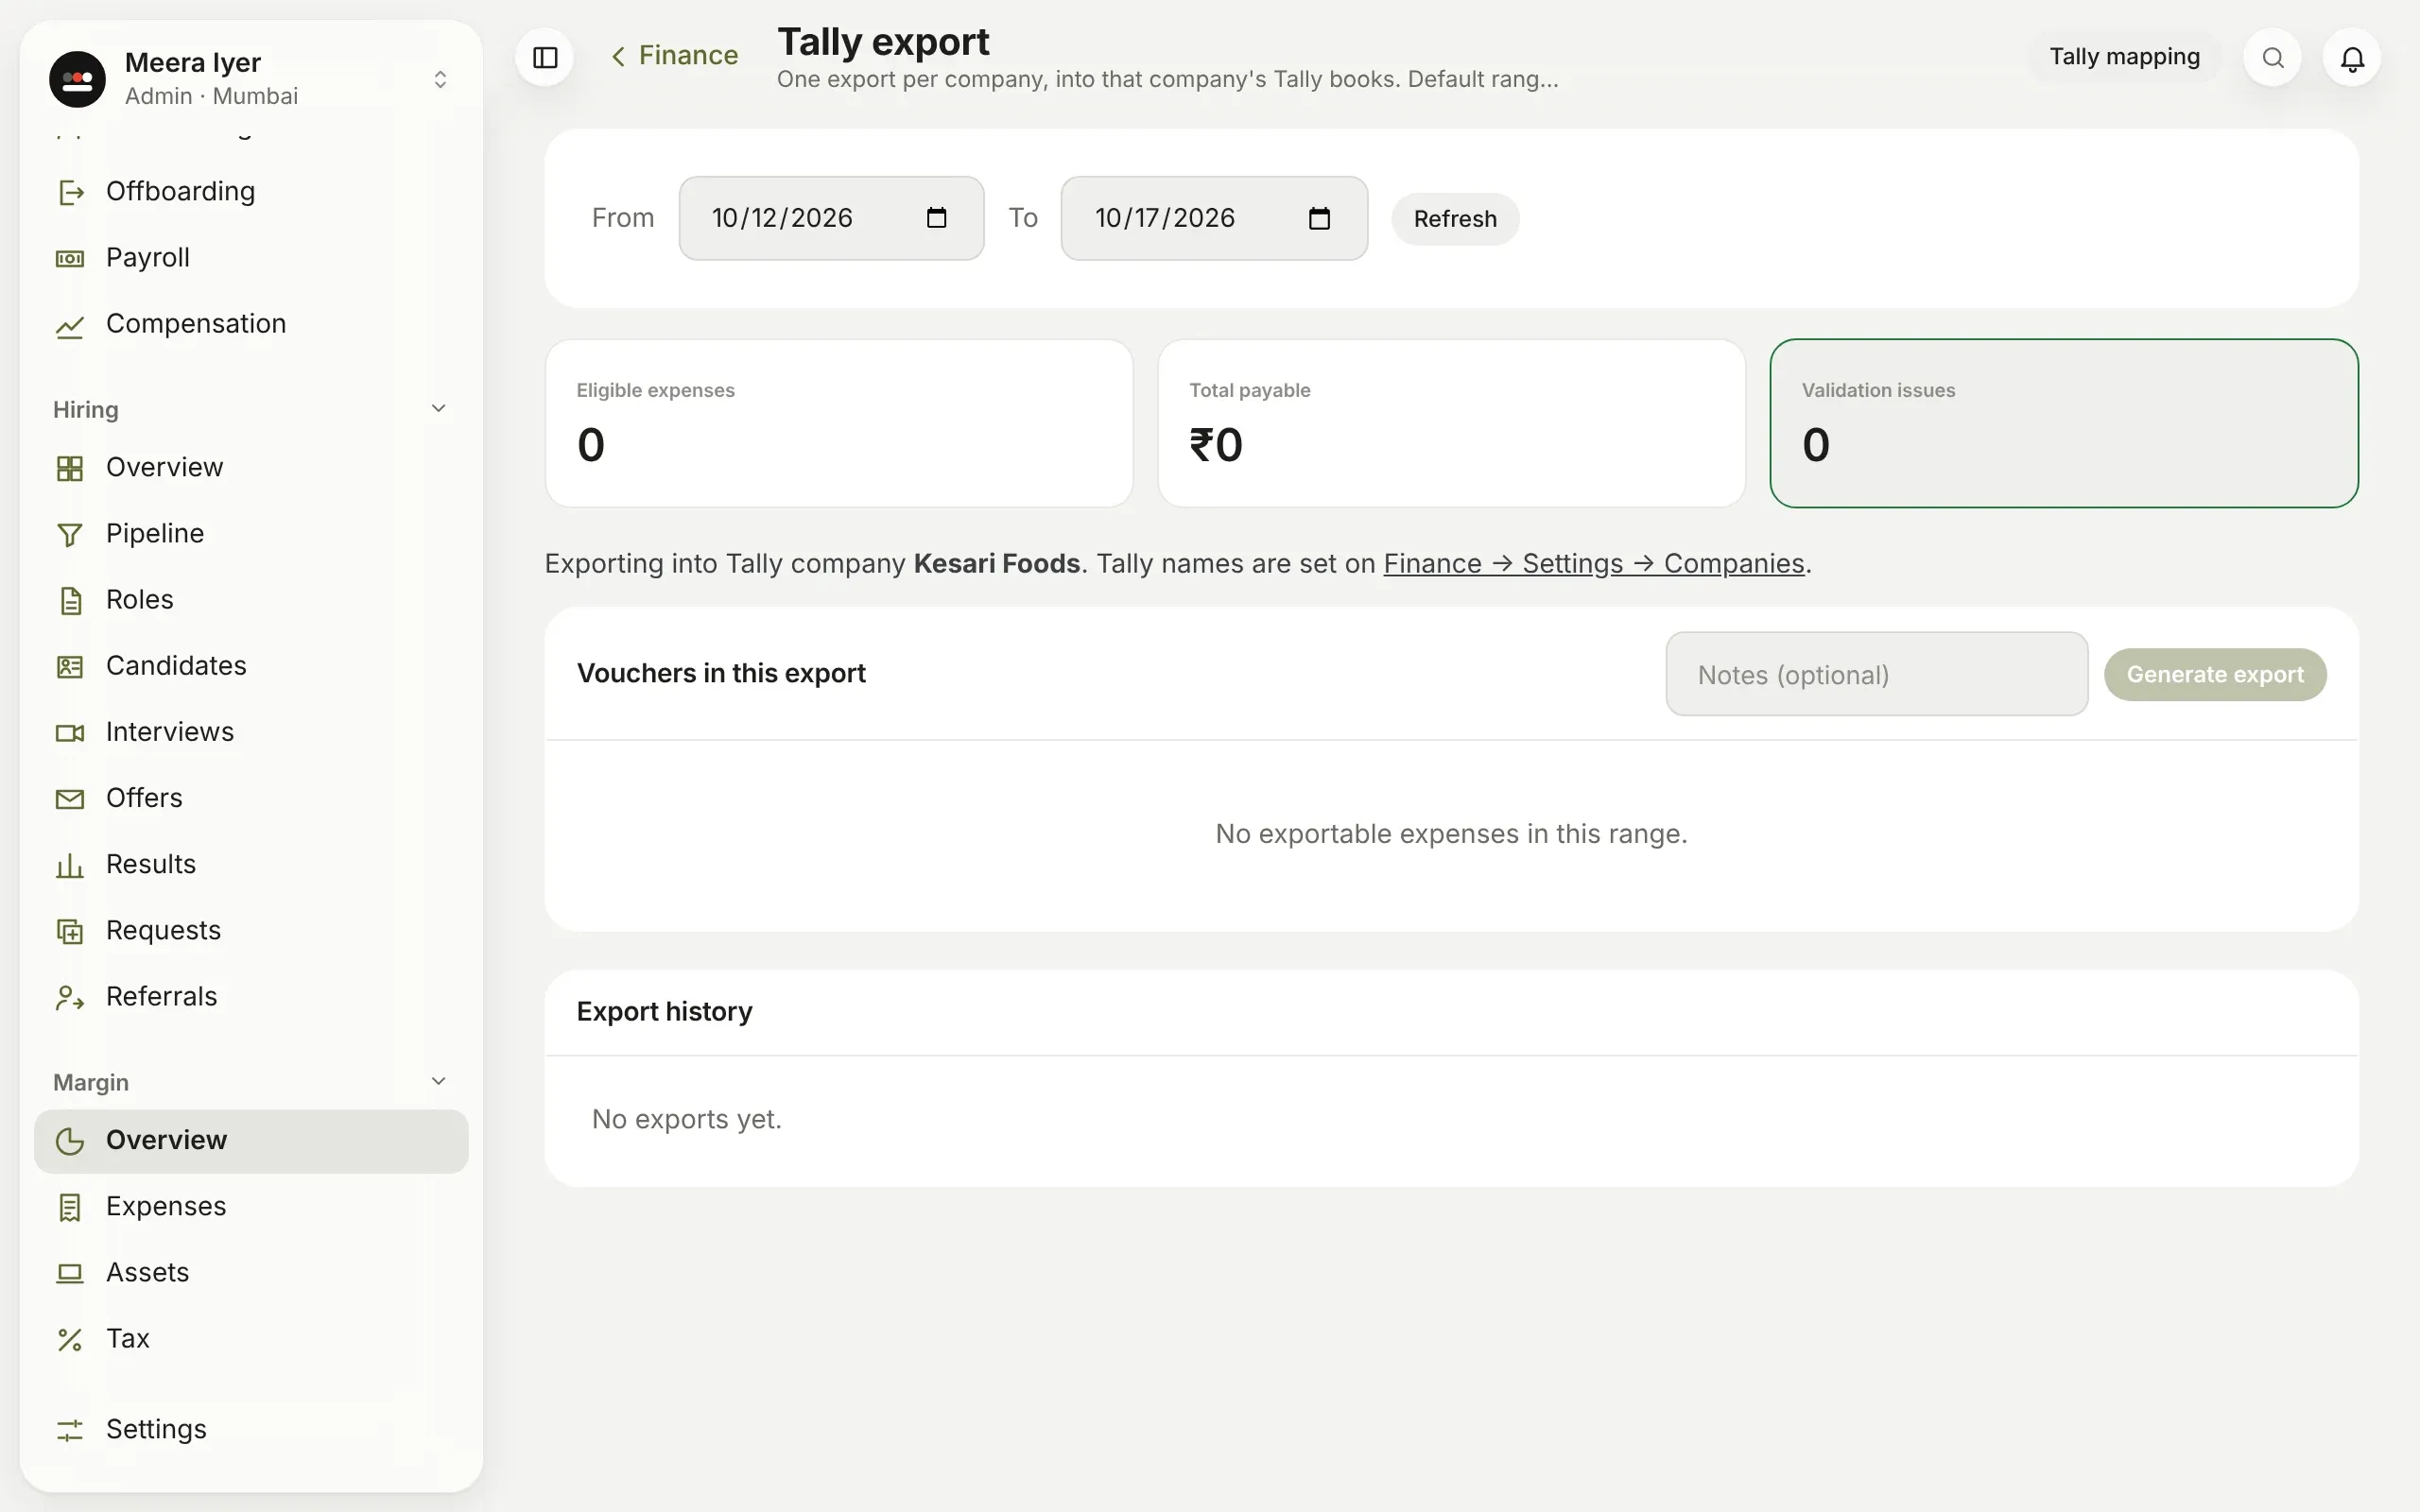Select the Eligible expenses card
This screenshot has width=2420, height=1512.
pyautogui.click(x=839, y=423)
